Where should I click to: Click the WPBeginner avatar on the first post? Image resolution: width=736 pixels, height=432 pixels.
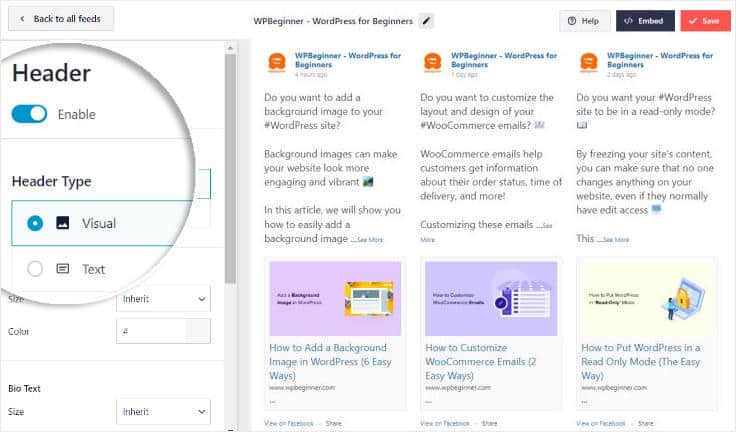(277, 63)
